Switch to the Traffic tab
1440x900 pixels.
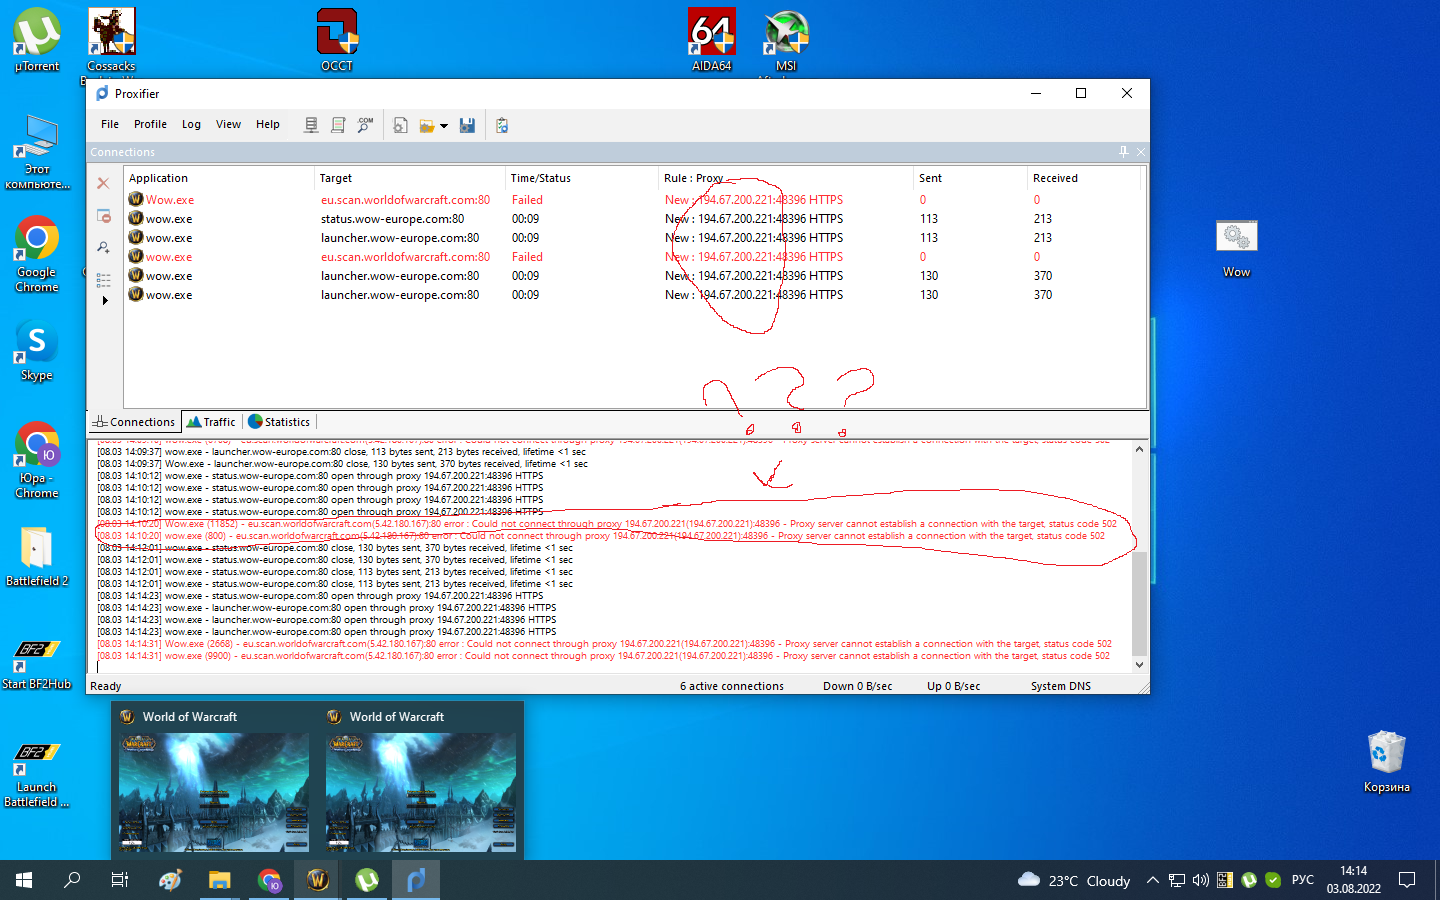pos(211,422)
